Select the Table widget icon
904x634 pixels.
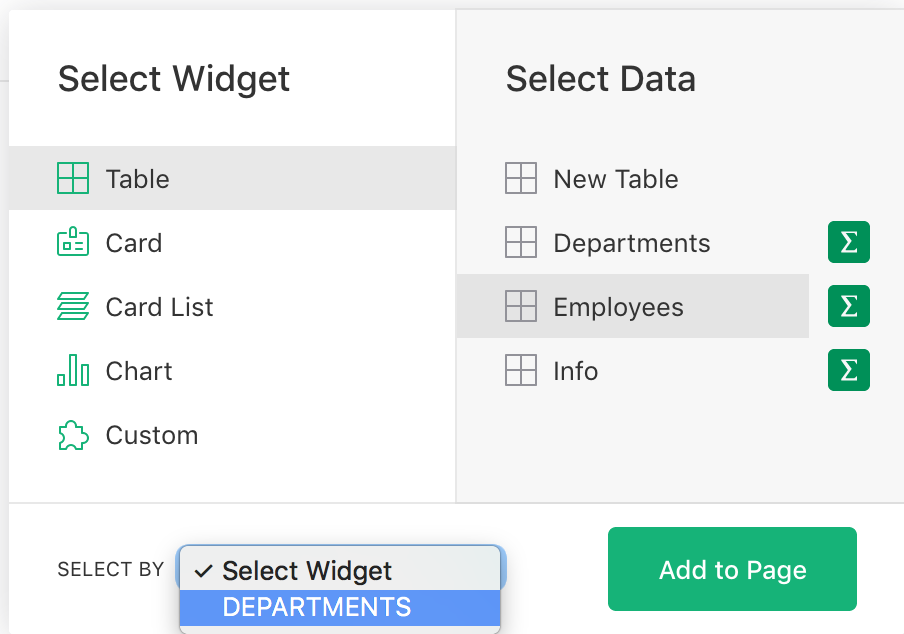tap(73, 178)
